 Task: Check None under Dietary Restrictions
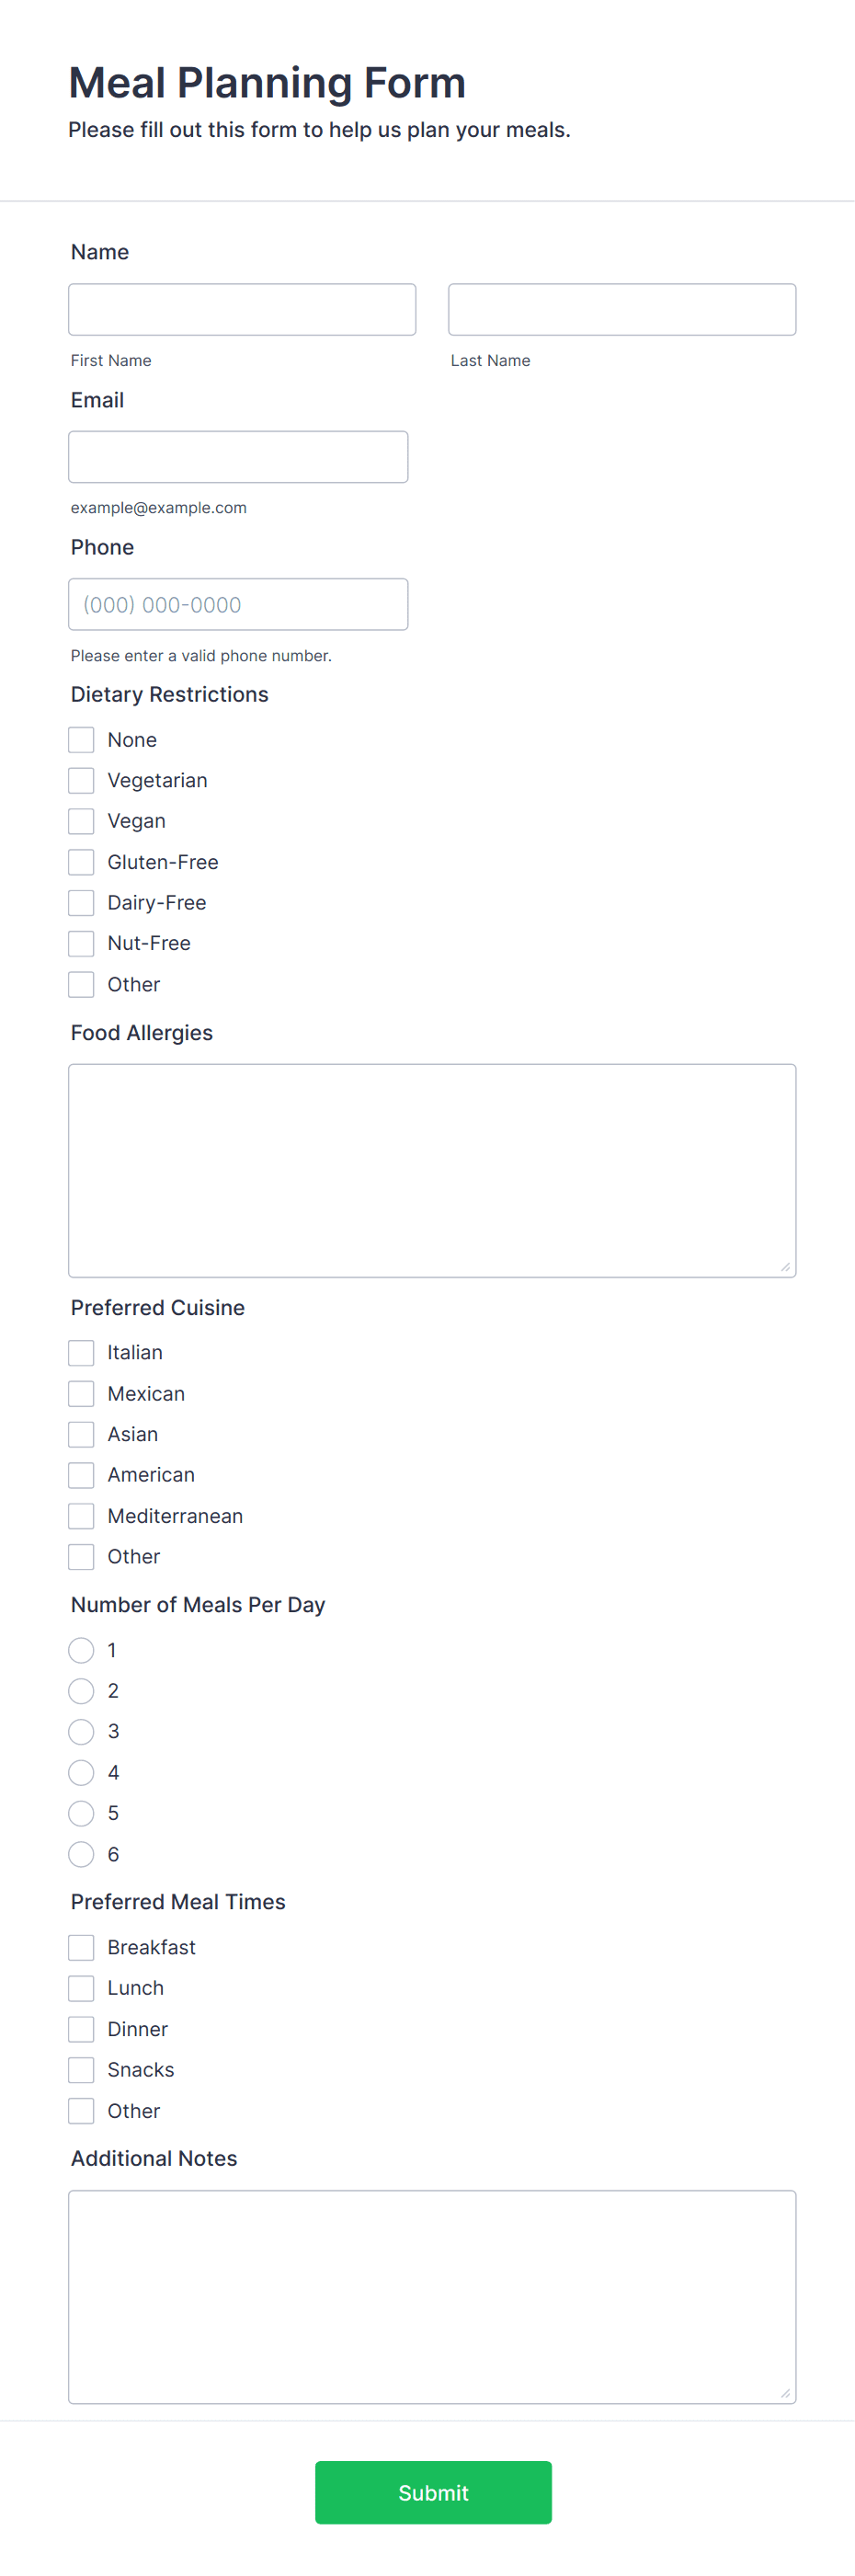coord(81,739)
